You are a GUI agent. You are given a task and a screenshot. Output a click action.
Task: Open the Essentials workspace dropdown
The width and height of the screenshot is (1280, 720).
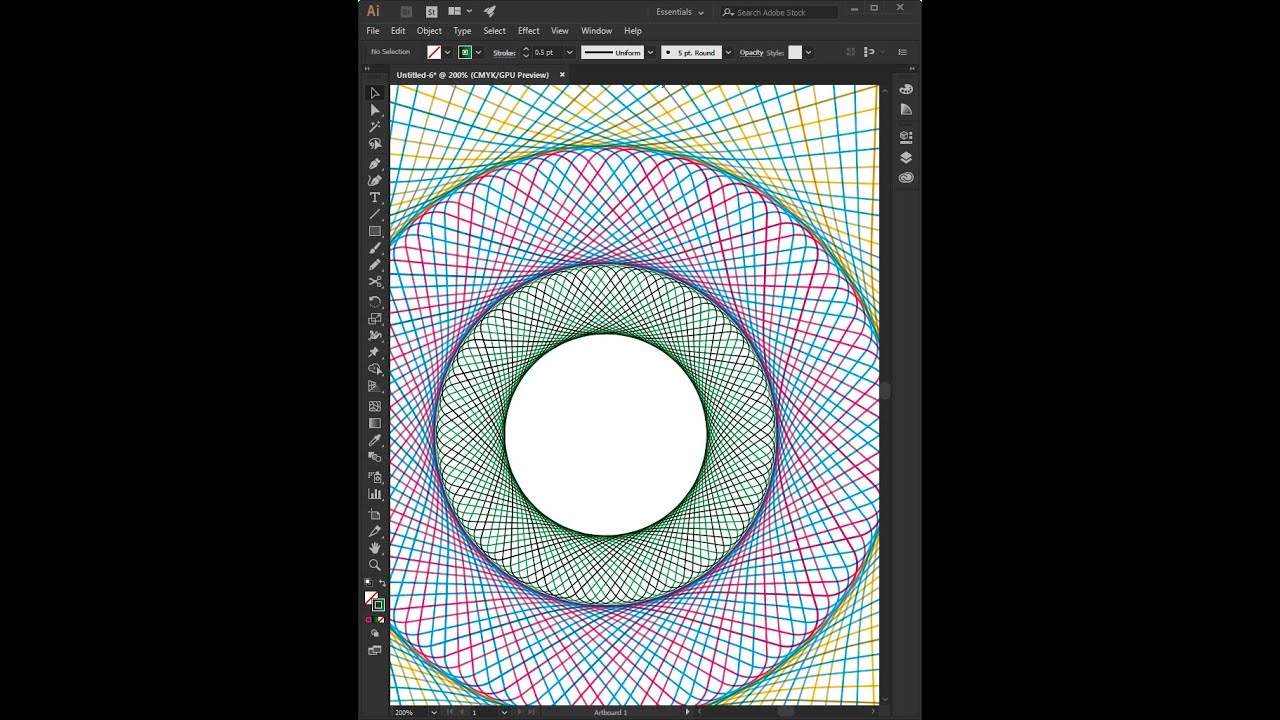pos(680,12)
